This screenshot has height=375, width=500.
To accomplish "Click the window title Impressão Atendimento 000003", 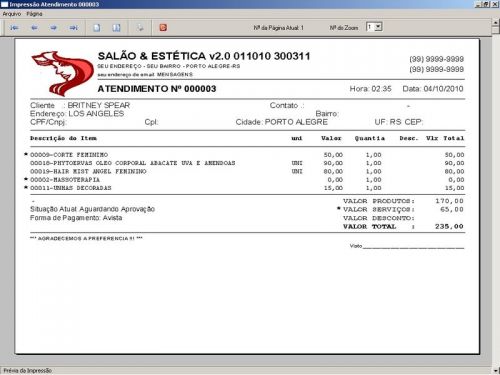I will pyautogui.click(x=54, y=4).
